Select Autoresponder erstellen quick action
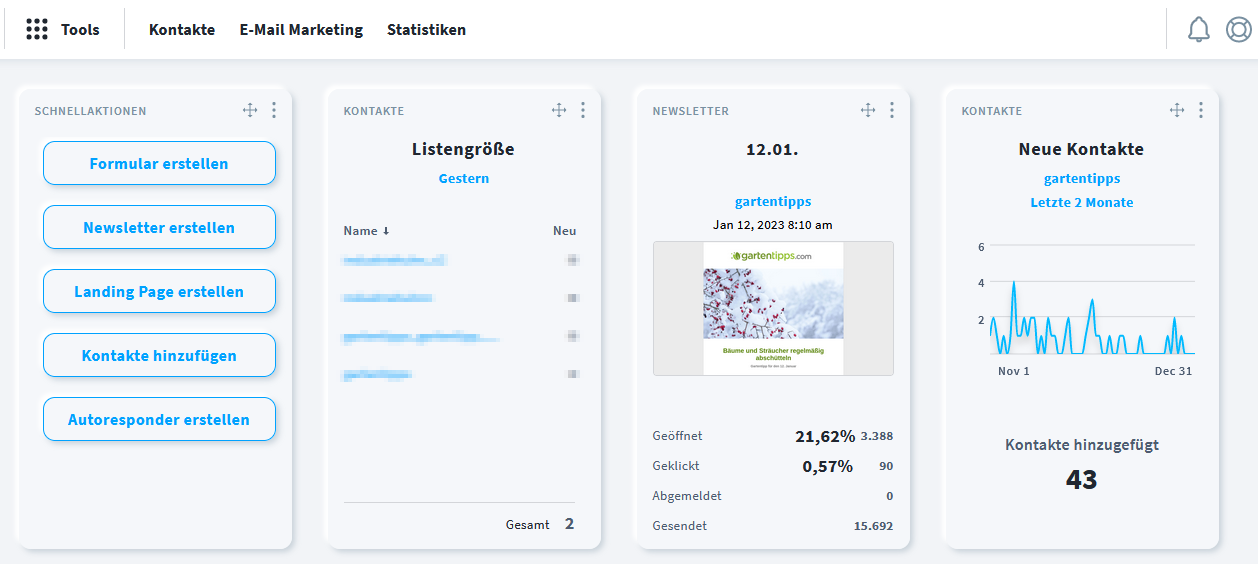 tap(159, 419)
